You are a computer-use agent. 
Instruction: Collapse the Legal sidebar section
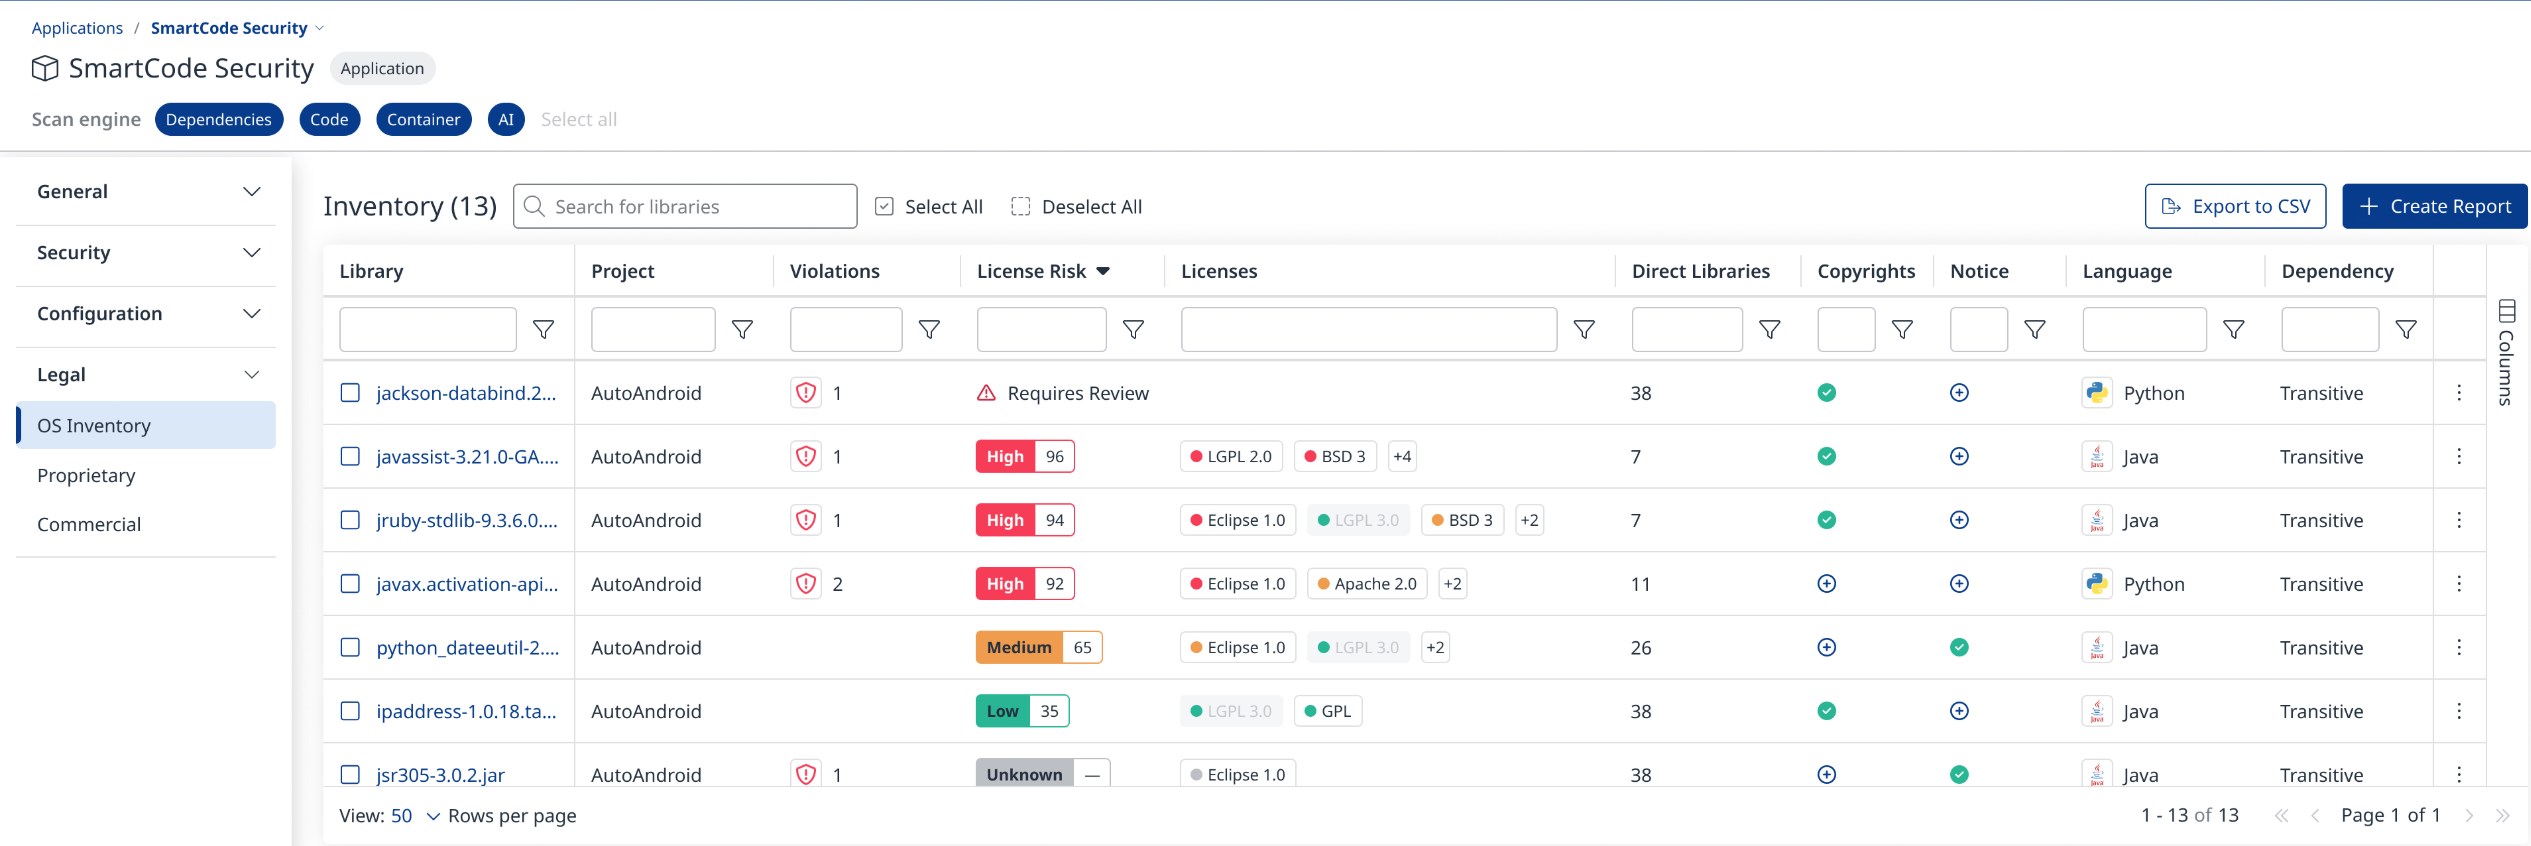pos(146,375)
